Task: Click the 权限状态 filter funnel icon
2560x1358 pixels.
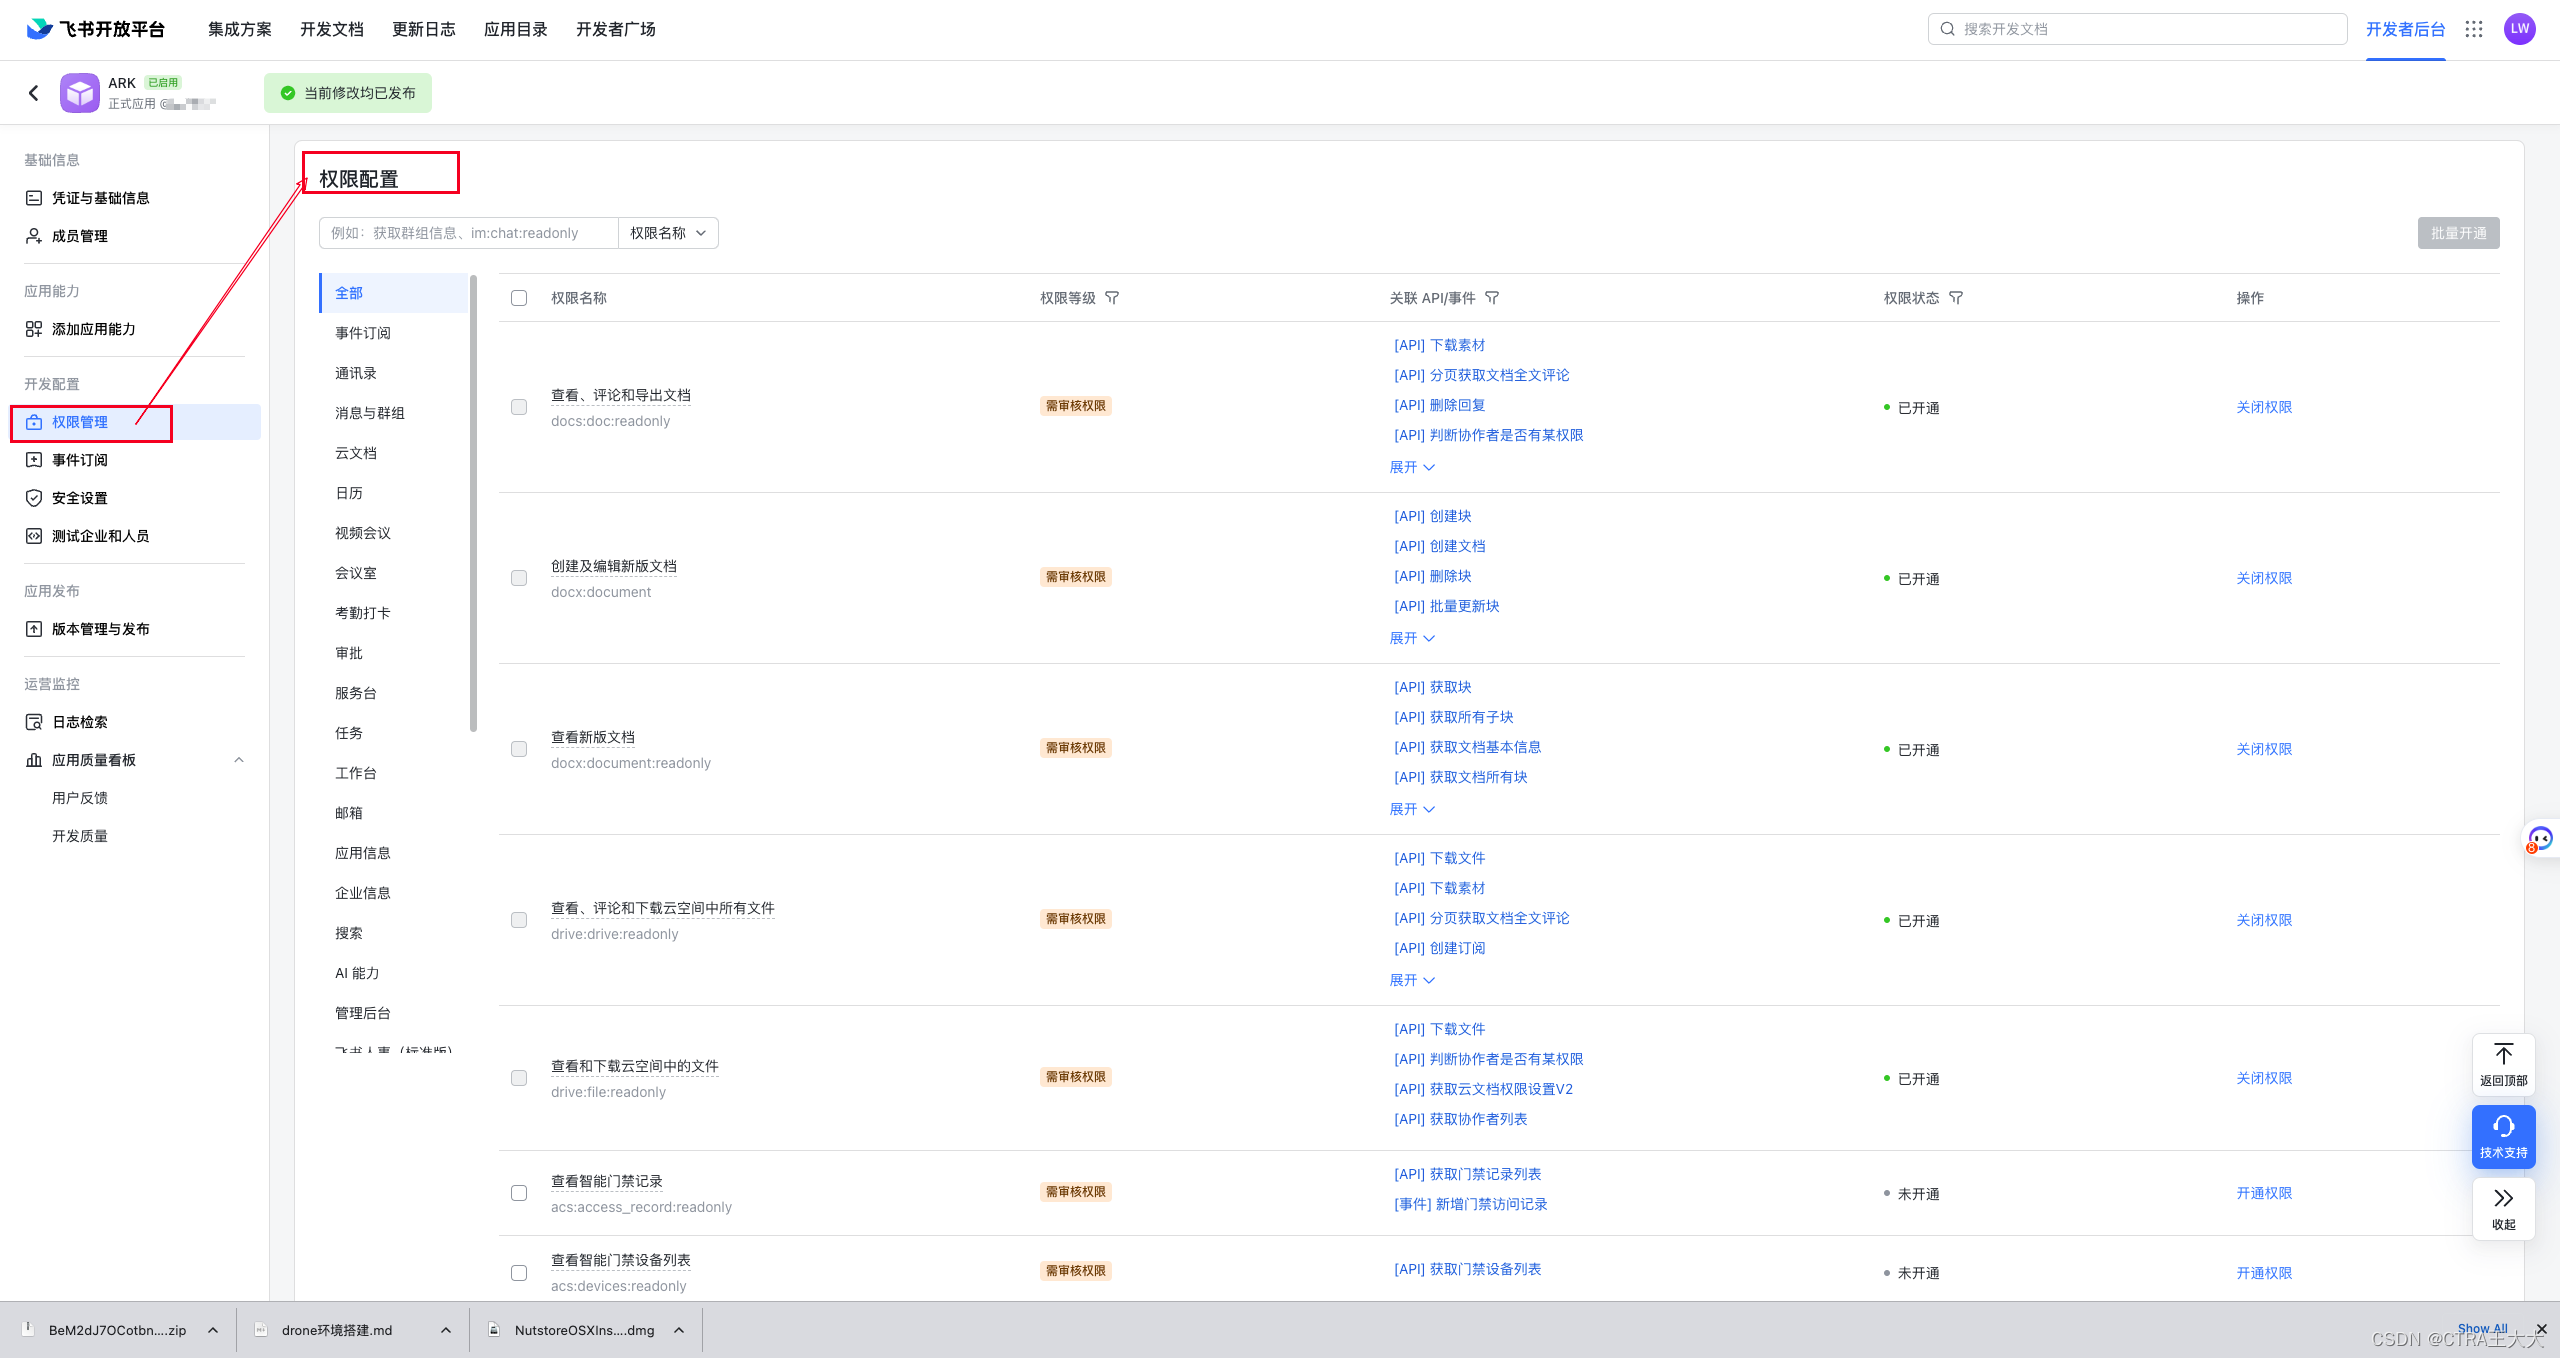Action: [1956, 298]
